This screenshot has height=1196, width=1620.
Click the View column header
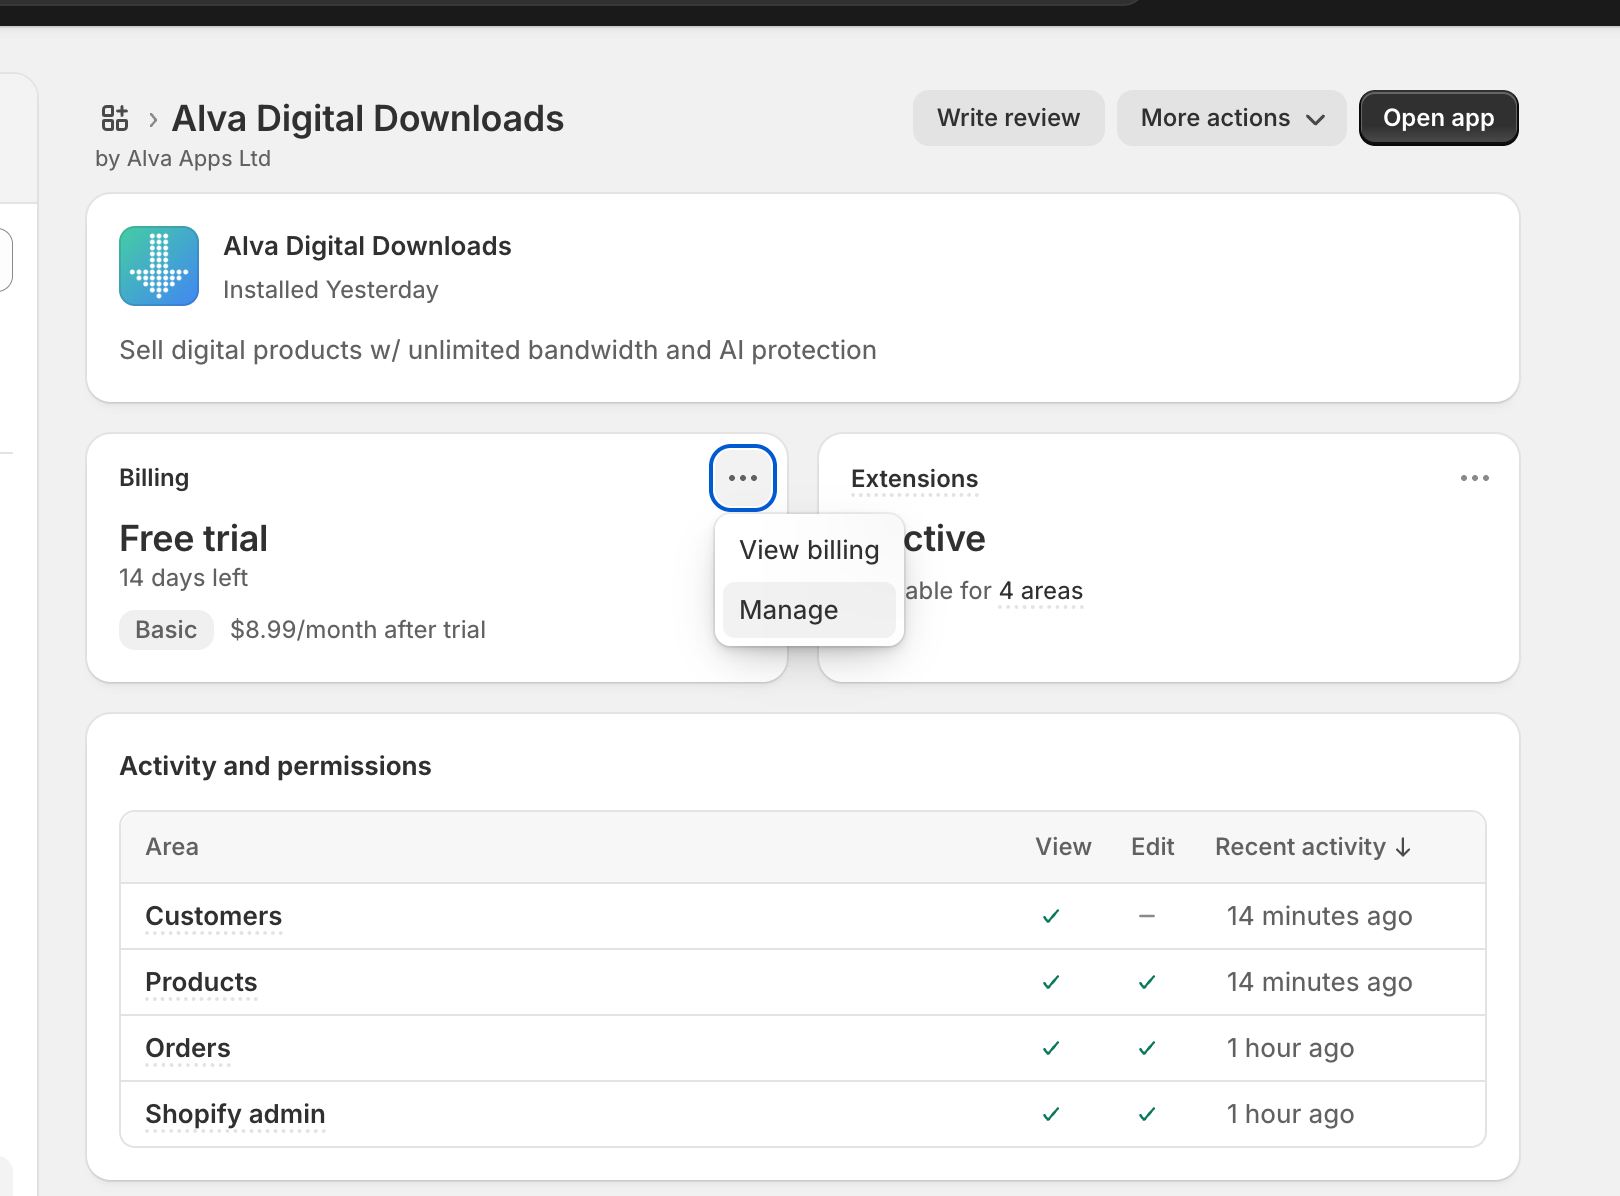1063,847
